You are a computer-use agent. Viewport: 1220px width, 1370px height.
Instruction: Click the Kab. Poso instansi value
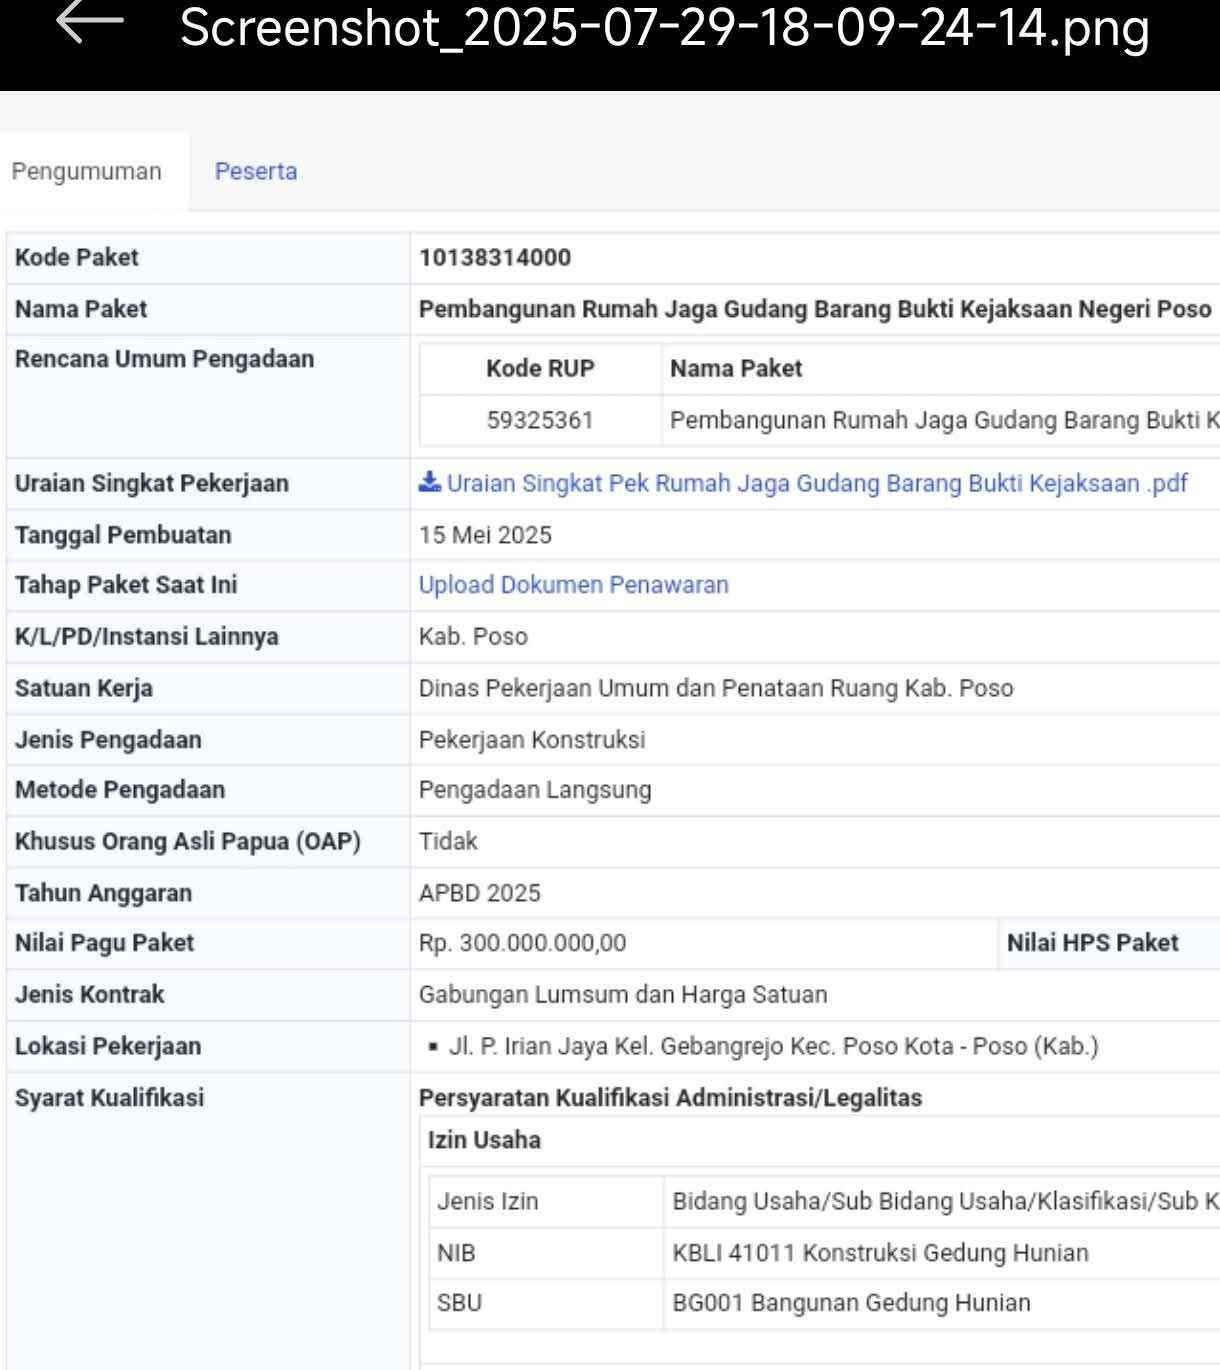click(x=473, y=637)
